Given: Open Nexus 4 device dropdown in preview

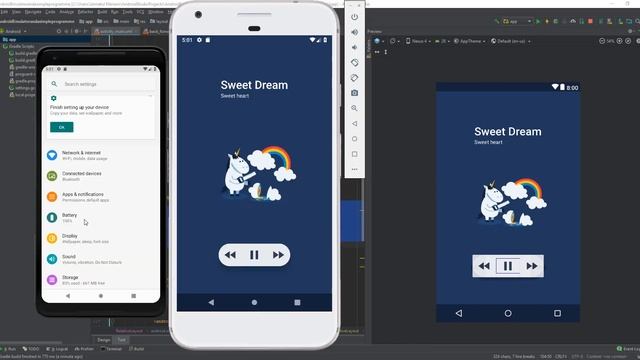Looking at the screenshot, I should (418, 41).
